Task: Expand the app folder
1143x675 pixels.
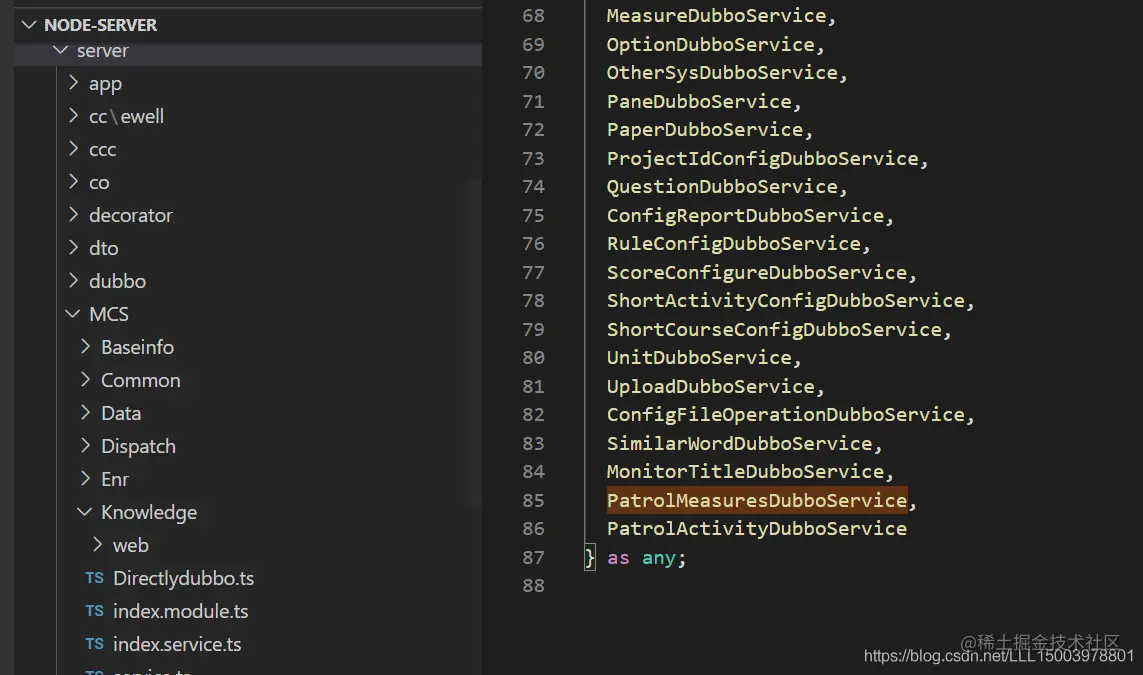Action: 73,83
